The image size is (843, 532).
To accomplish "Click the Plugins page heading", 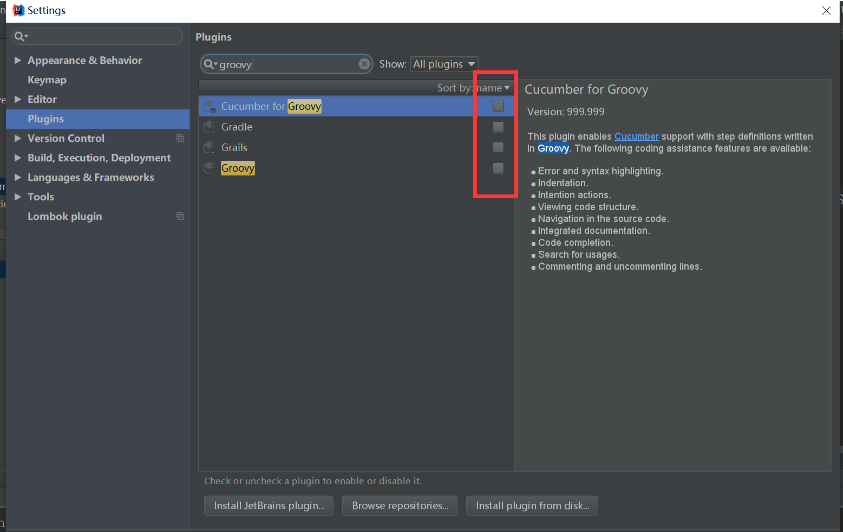I will coord(213,37).
